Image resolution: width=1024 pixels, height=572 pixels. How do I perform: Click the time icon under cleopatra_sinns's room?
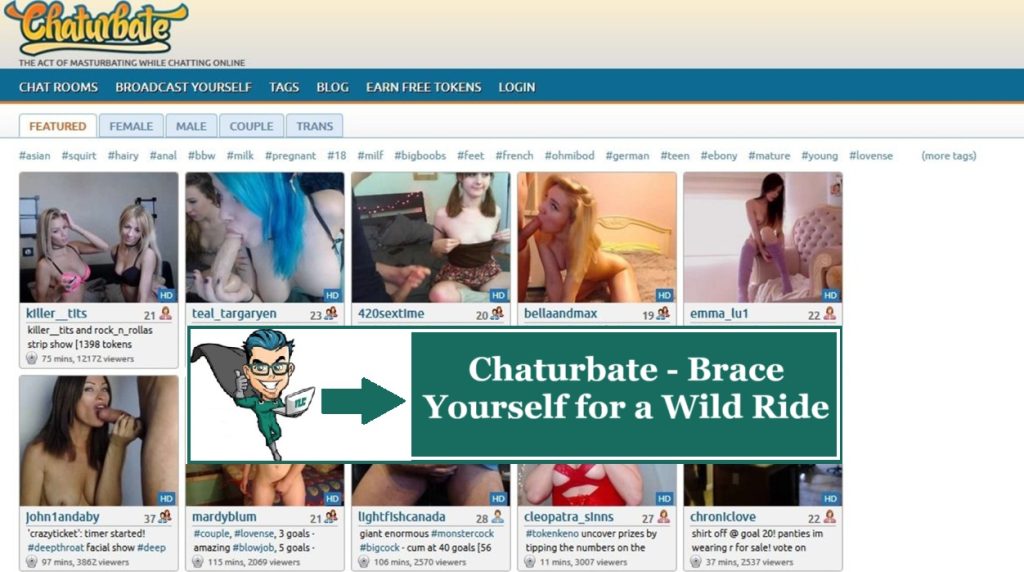(x=530, y=562)
